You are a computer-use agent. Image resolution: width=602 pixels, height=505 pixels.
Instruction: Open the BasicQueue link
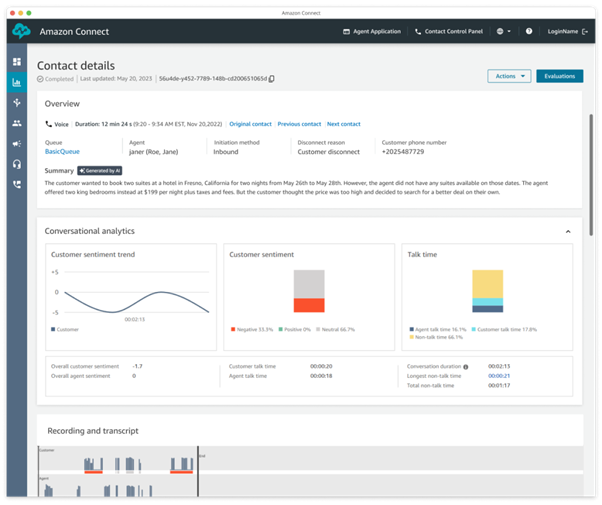(62, 153)
